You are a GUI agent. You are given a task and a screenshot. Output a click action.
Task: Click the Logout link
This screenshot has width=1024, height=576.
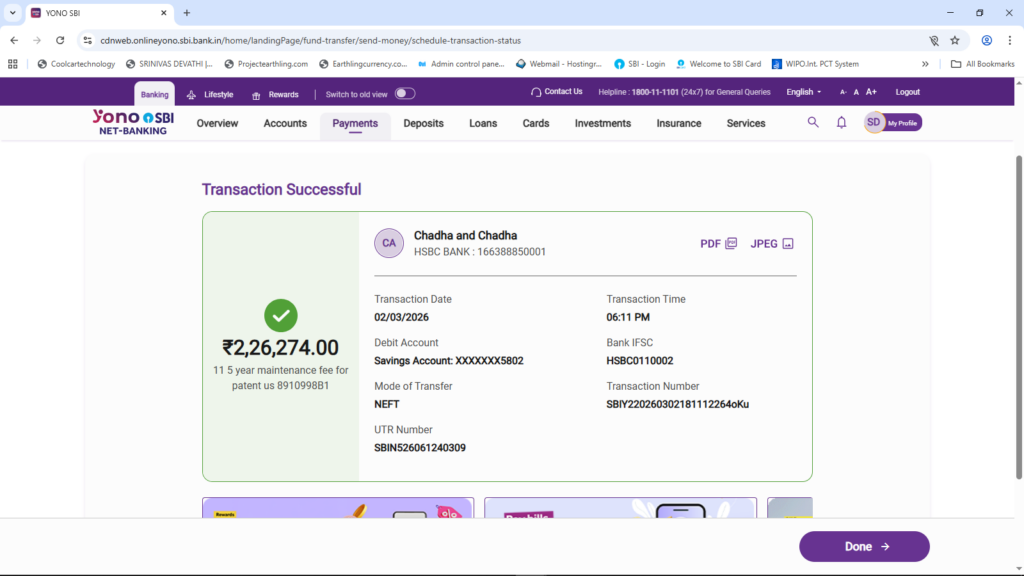coord(907,92)
